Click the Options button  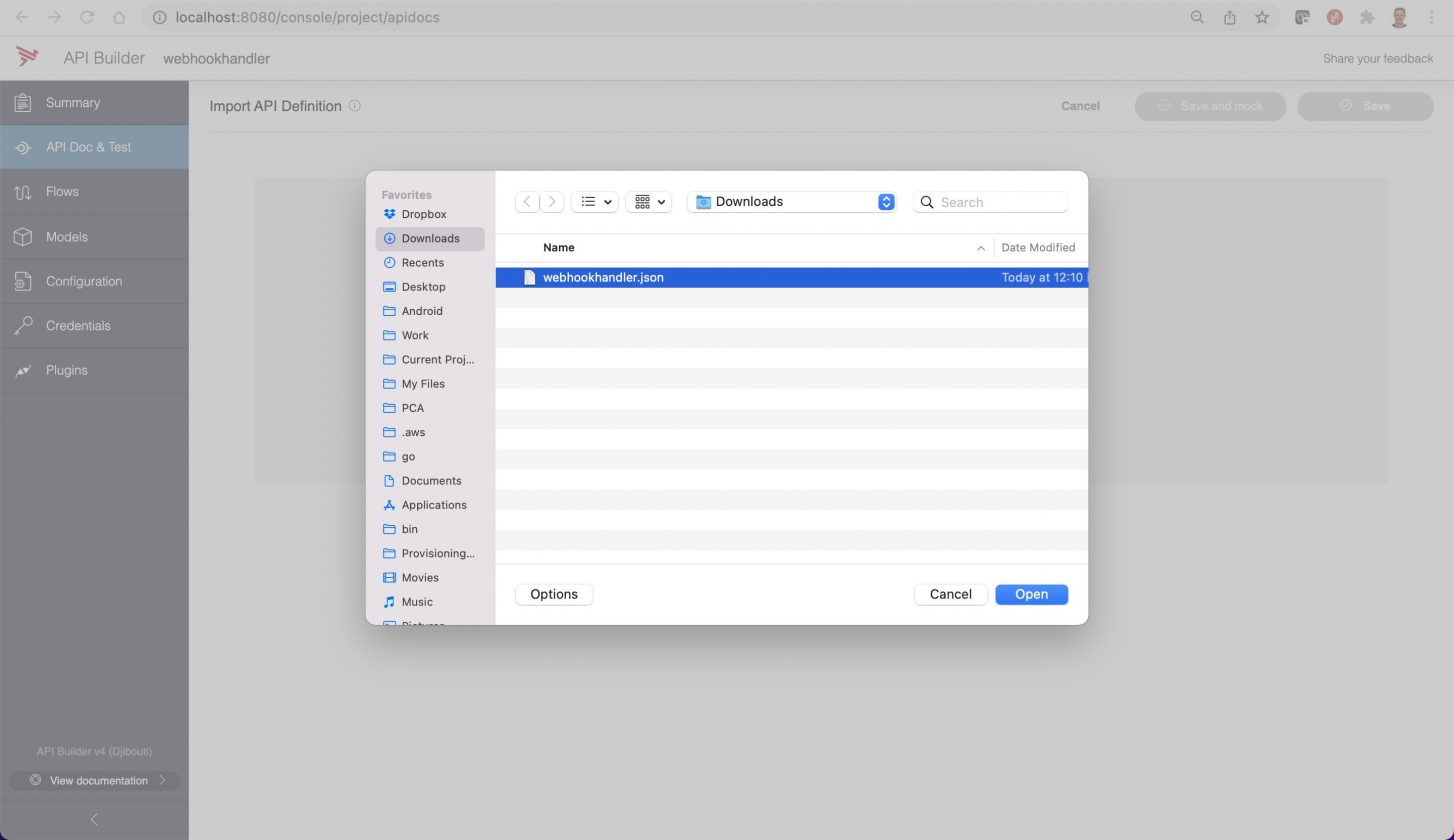554,594
